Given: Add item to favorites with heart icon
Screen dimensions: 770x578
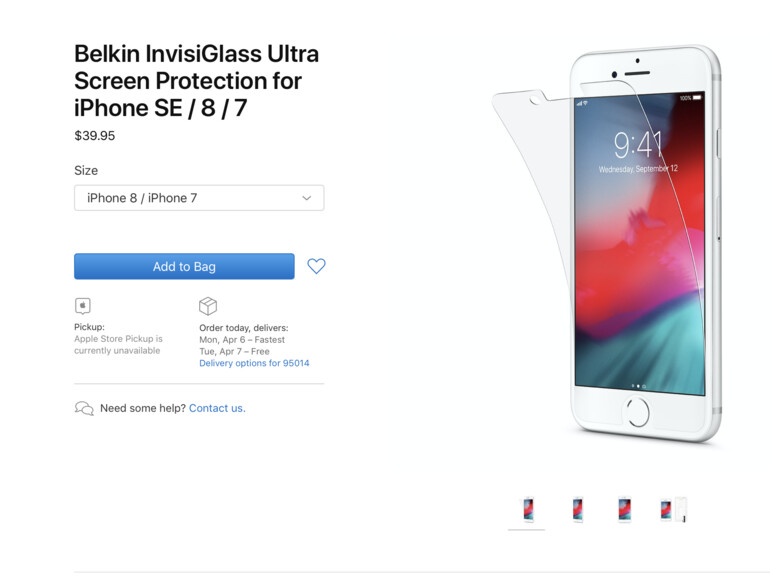Looking at the screenshot, I should point(316,266).
